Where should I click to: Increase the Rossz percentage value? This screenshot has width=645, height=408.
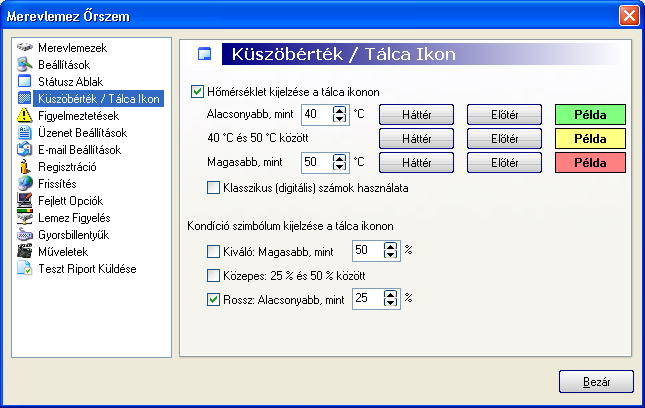390,294
